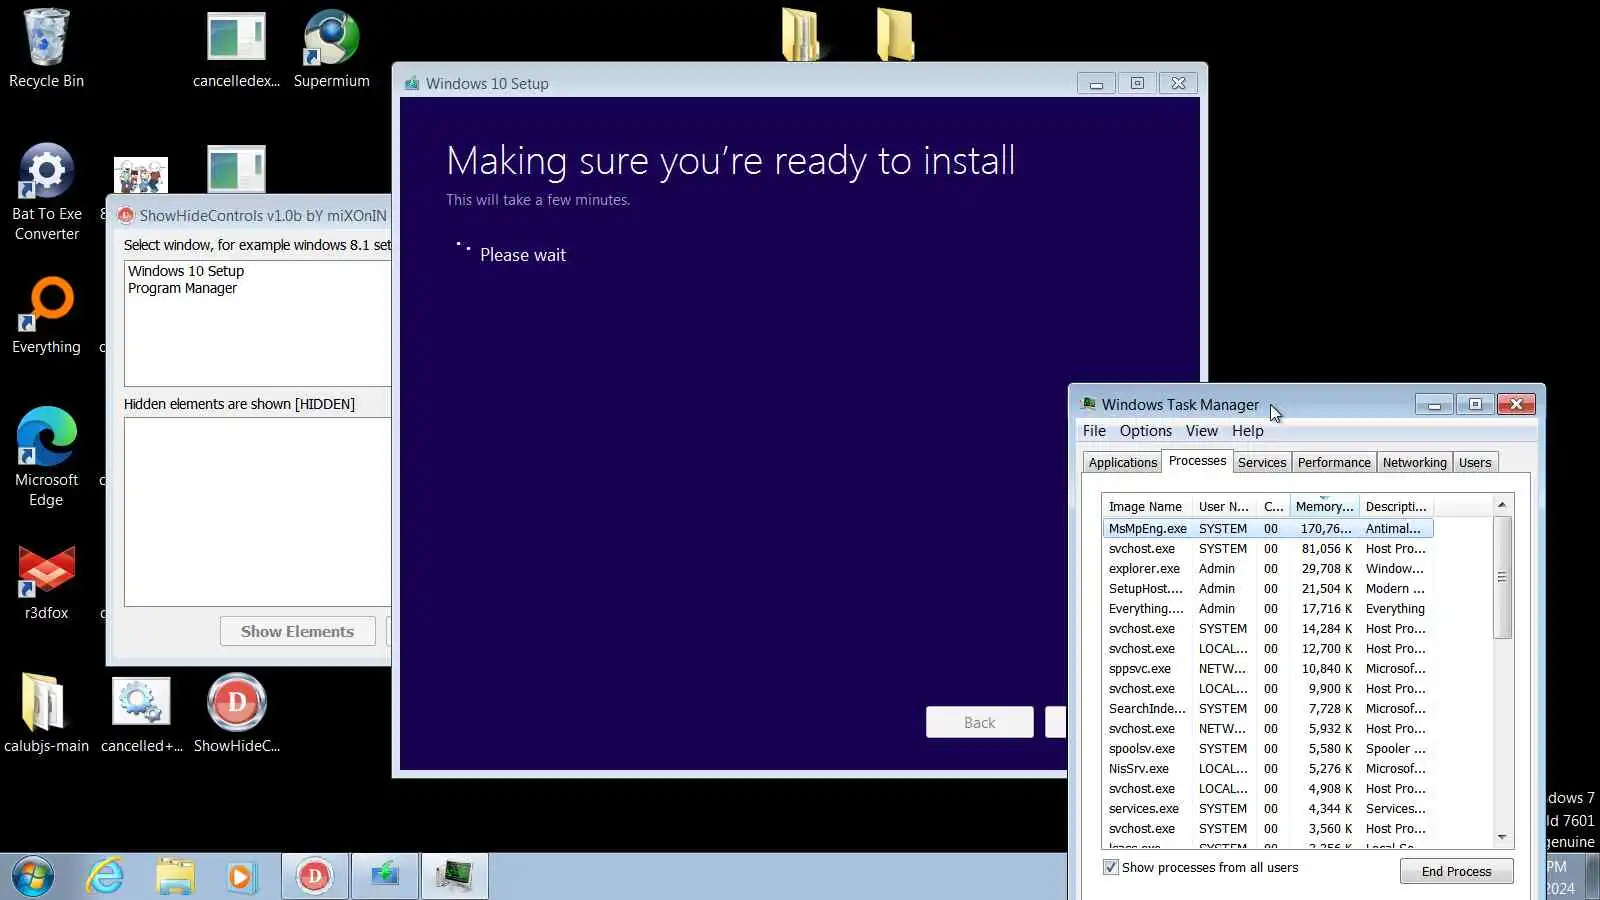Click the Windows 10 Setup title bar icon
Viewport: 1600px width, 900px height.
(412, 83)
